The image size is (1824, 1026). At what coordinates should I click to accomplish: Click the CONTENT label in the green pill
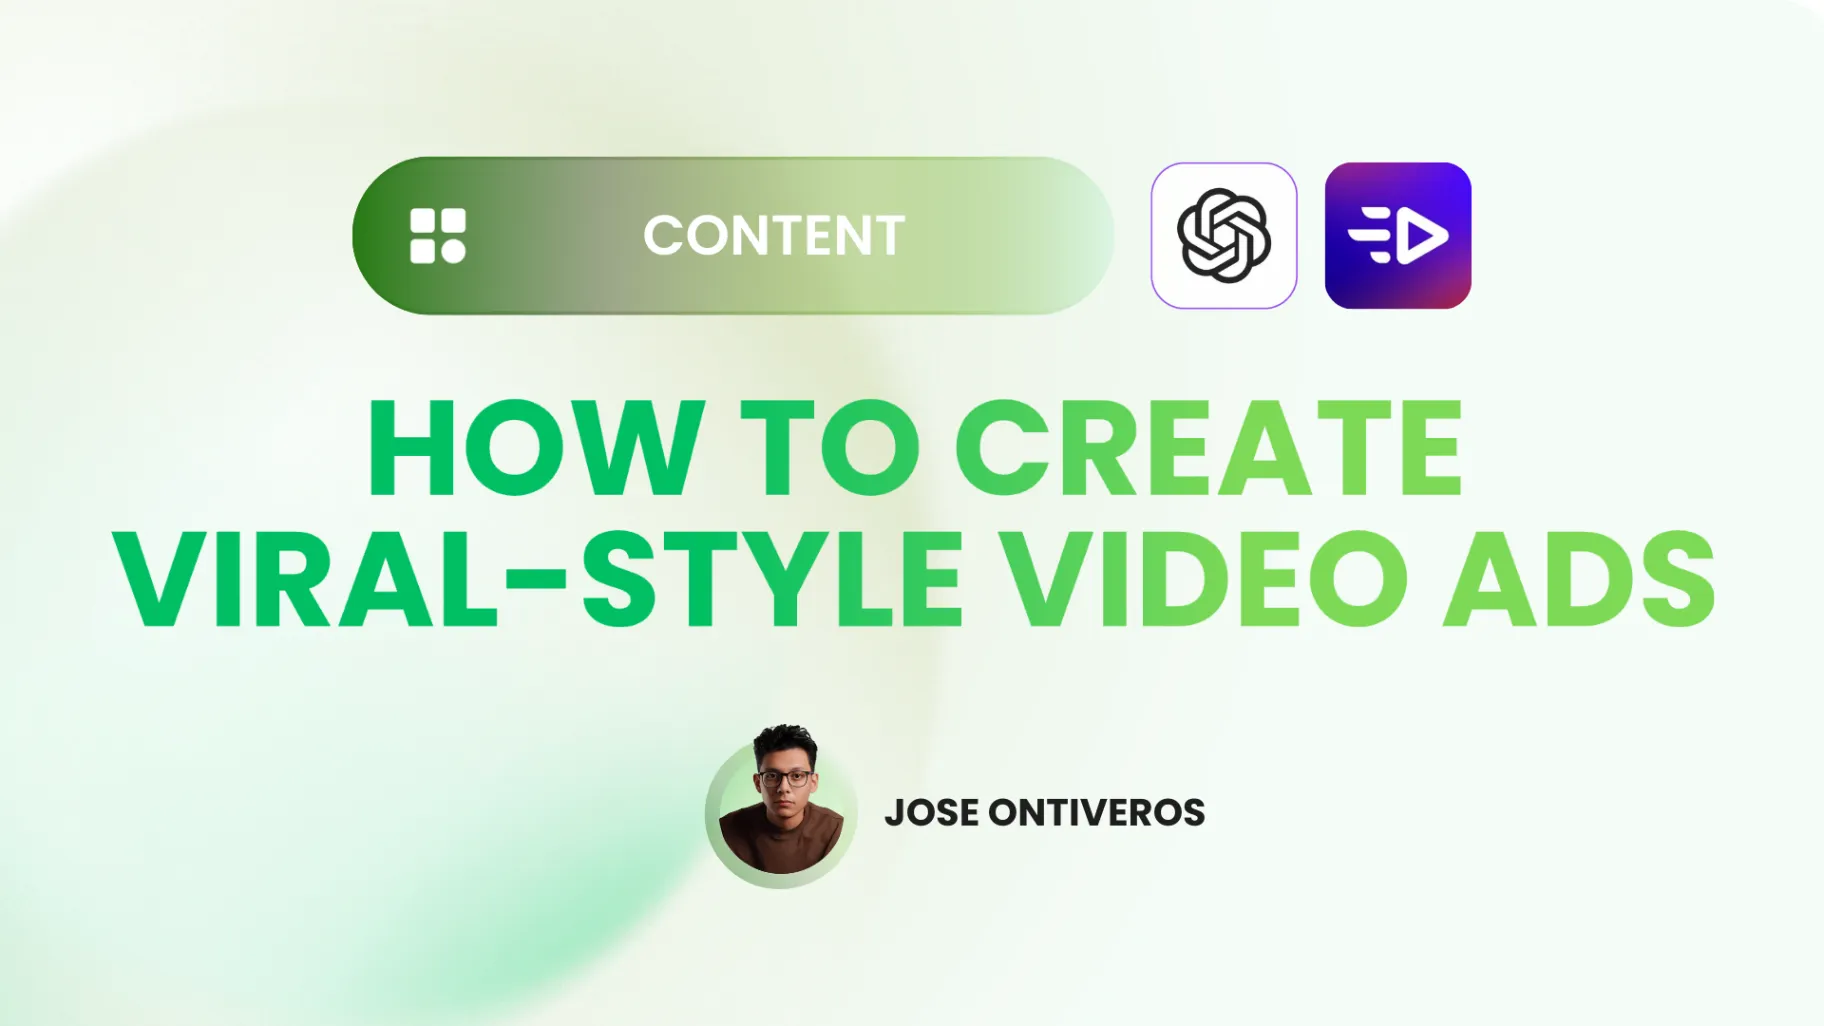tap(773, 236)
